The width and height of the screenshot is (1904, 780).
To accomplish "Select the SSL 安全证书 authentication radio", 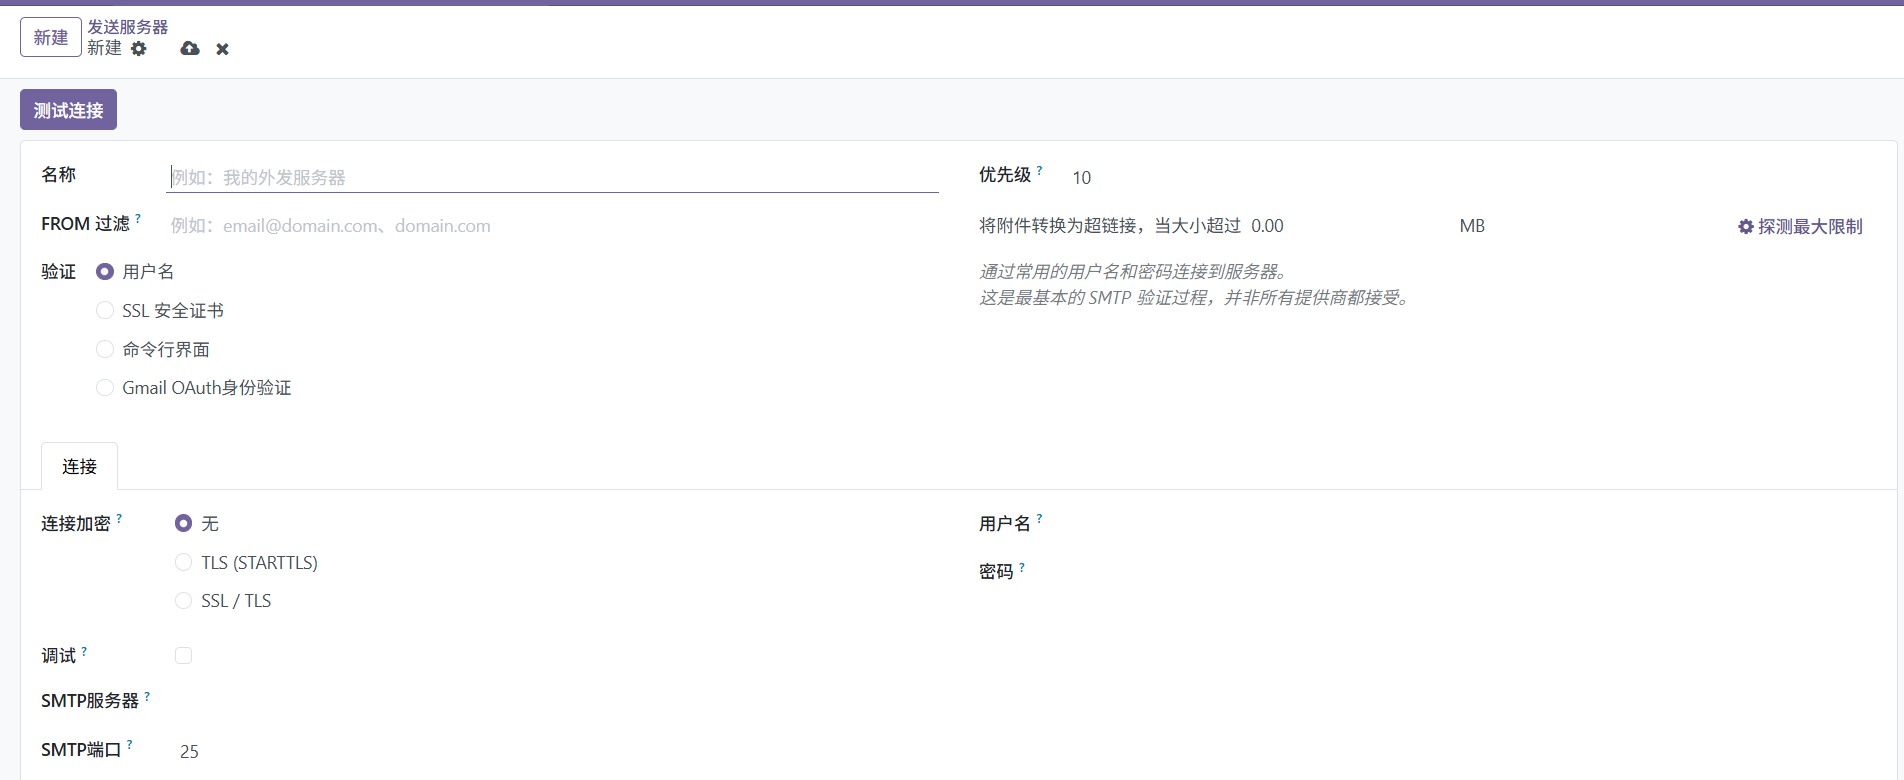I will (x=105, y=311).
